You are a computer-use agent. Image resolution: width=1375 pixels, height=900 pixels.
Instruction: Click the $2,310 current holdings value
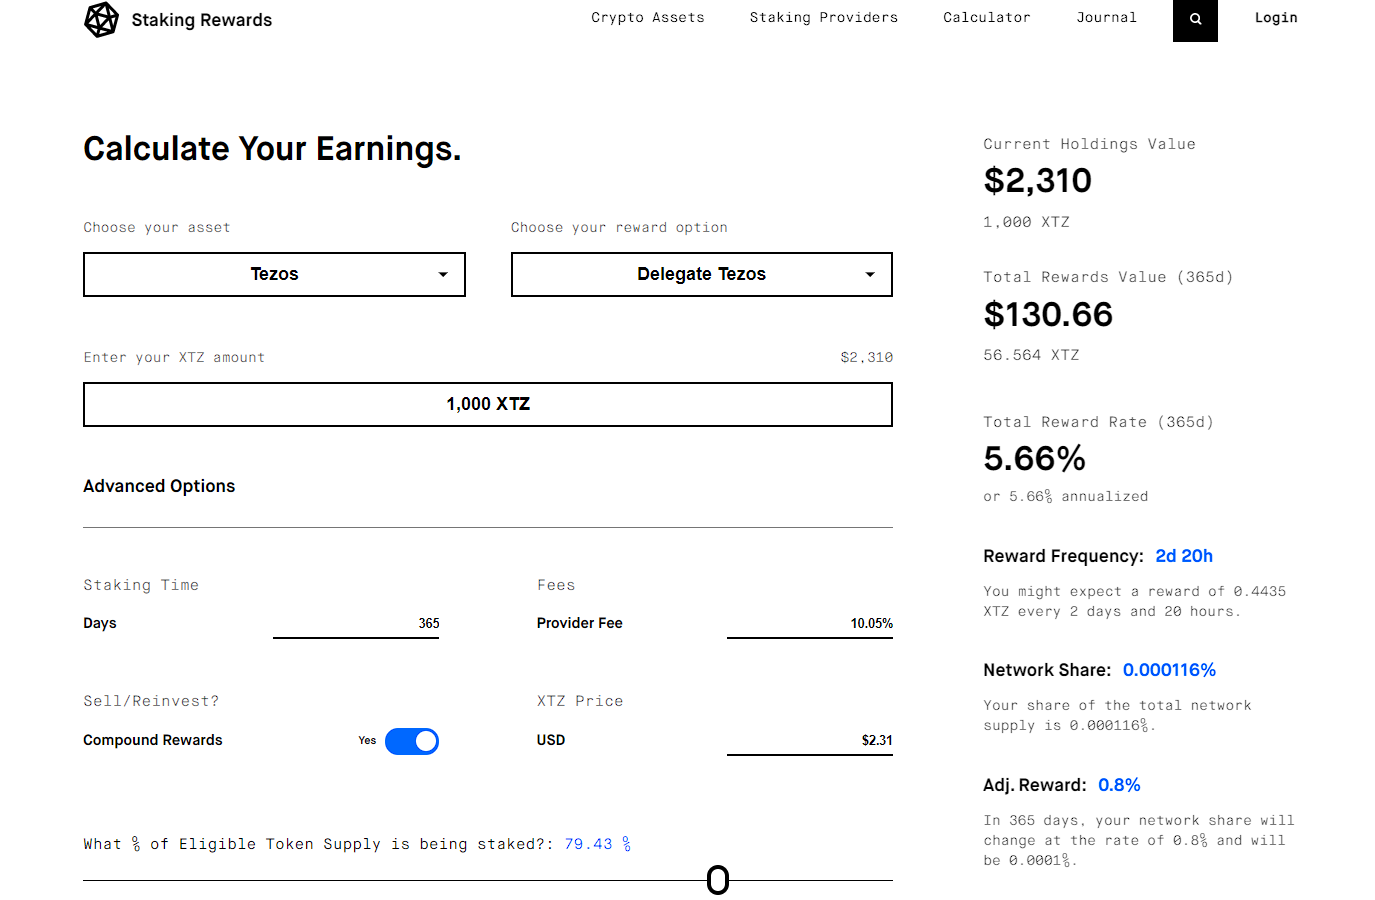click(x=1037, y=181)
